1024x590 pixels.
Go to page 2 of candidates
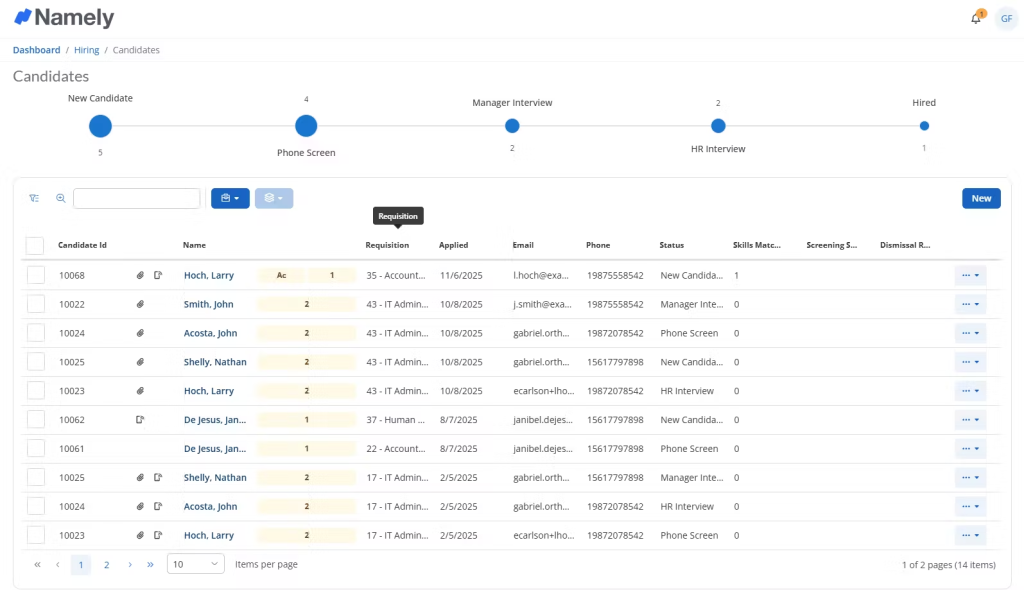point(107,564)
